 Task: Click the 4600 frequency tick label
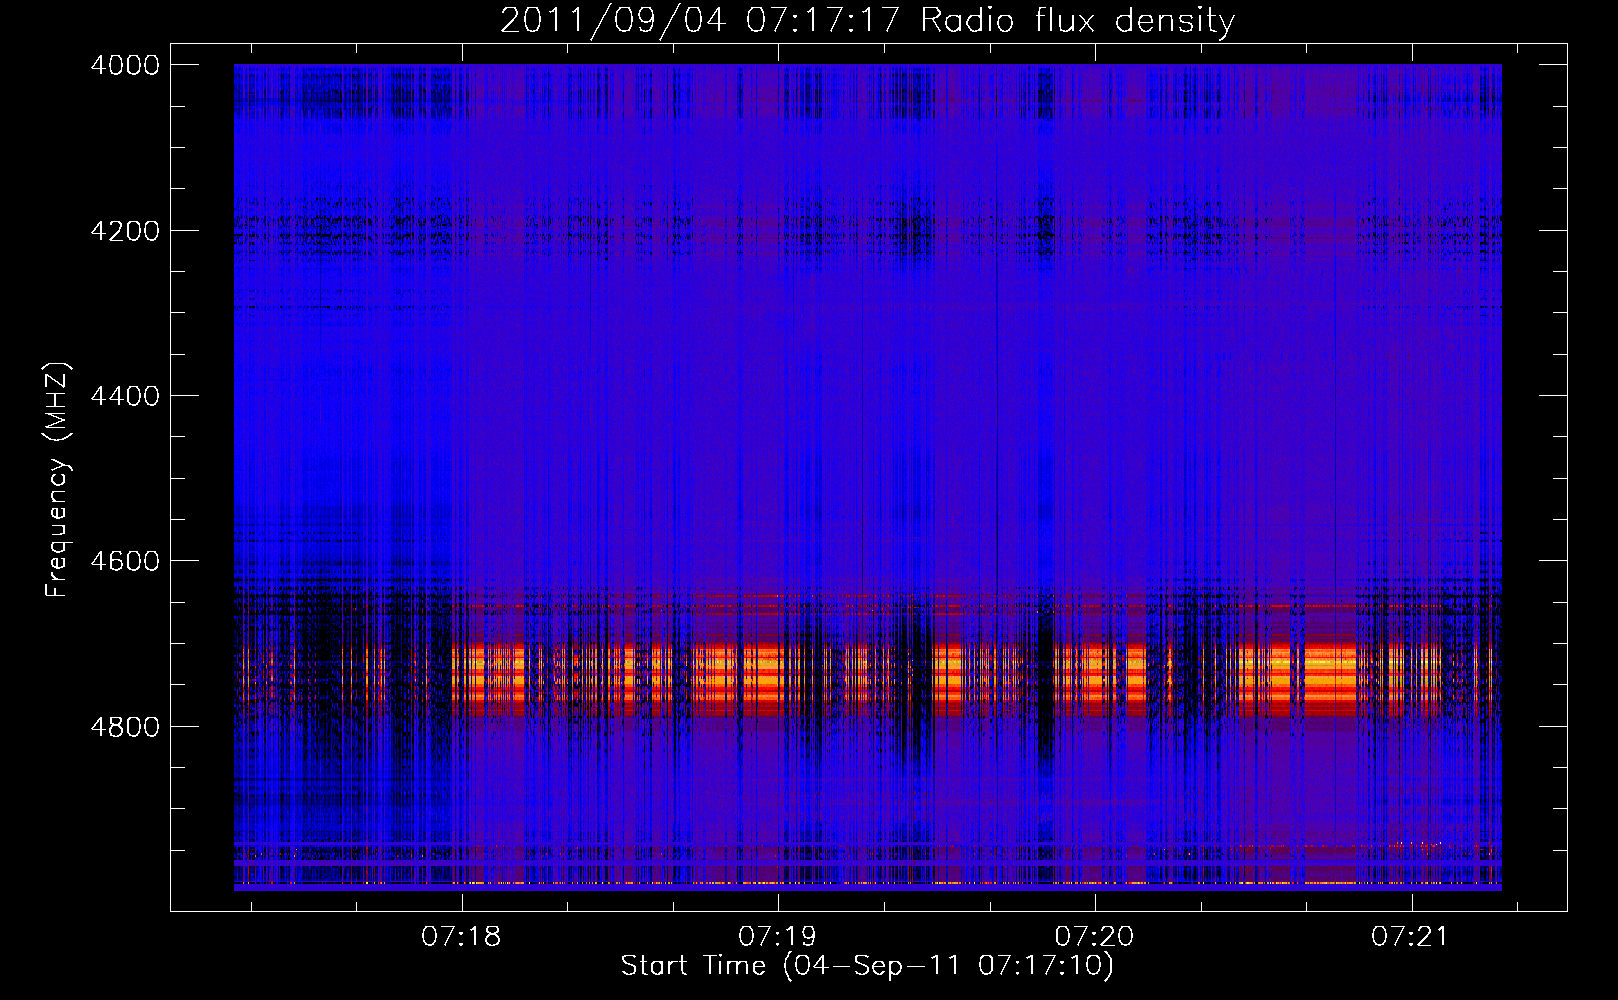point(125,561)
